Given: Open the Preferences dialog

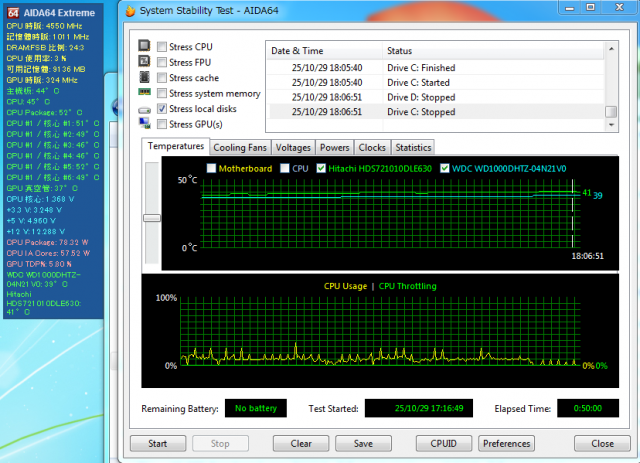Looking at the screenshot, I should (507, 443).
